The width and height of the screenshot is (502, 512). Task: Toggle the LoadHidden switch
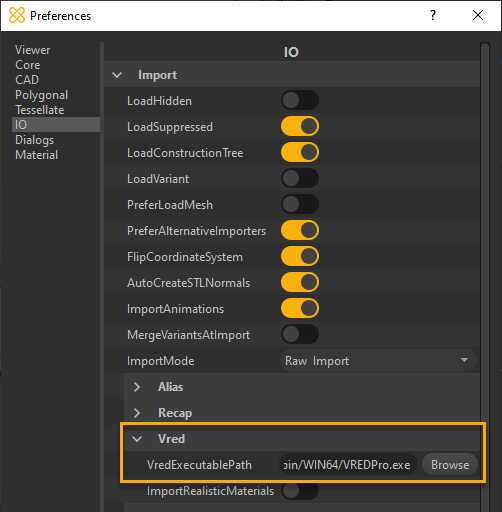coord(300,100)
